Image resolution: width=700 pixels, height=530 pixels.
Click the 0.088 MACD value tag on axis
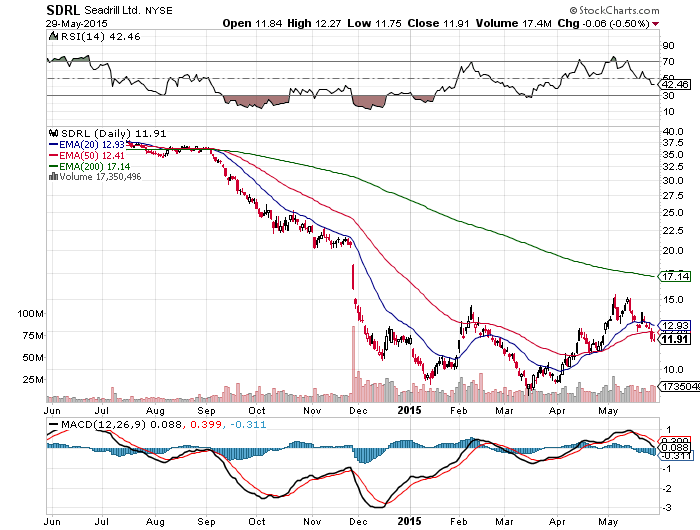point(675,448)
